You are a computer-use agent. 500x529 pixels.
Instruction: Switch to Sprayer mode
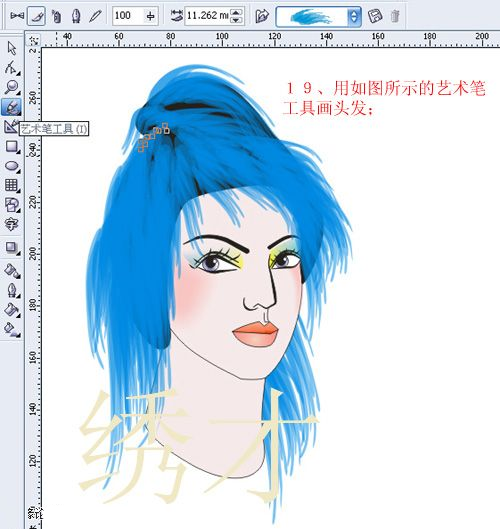click(56, 16)
